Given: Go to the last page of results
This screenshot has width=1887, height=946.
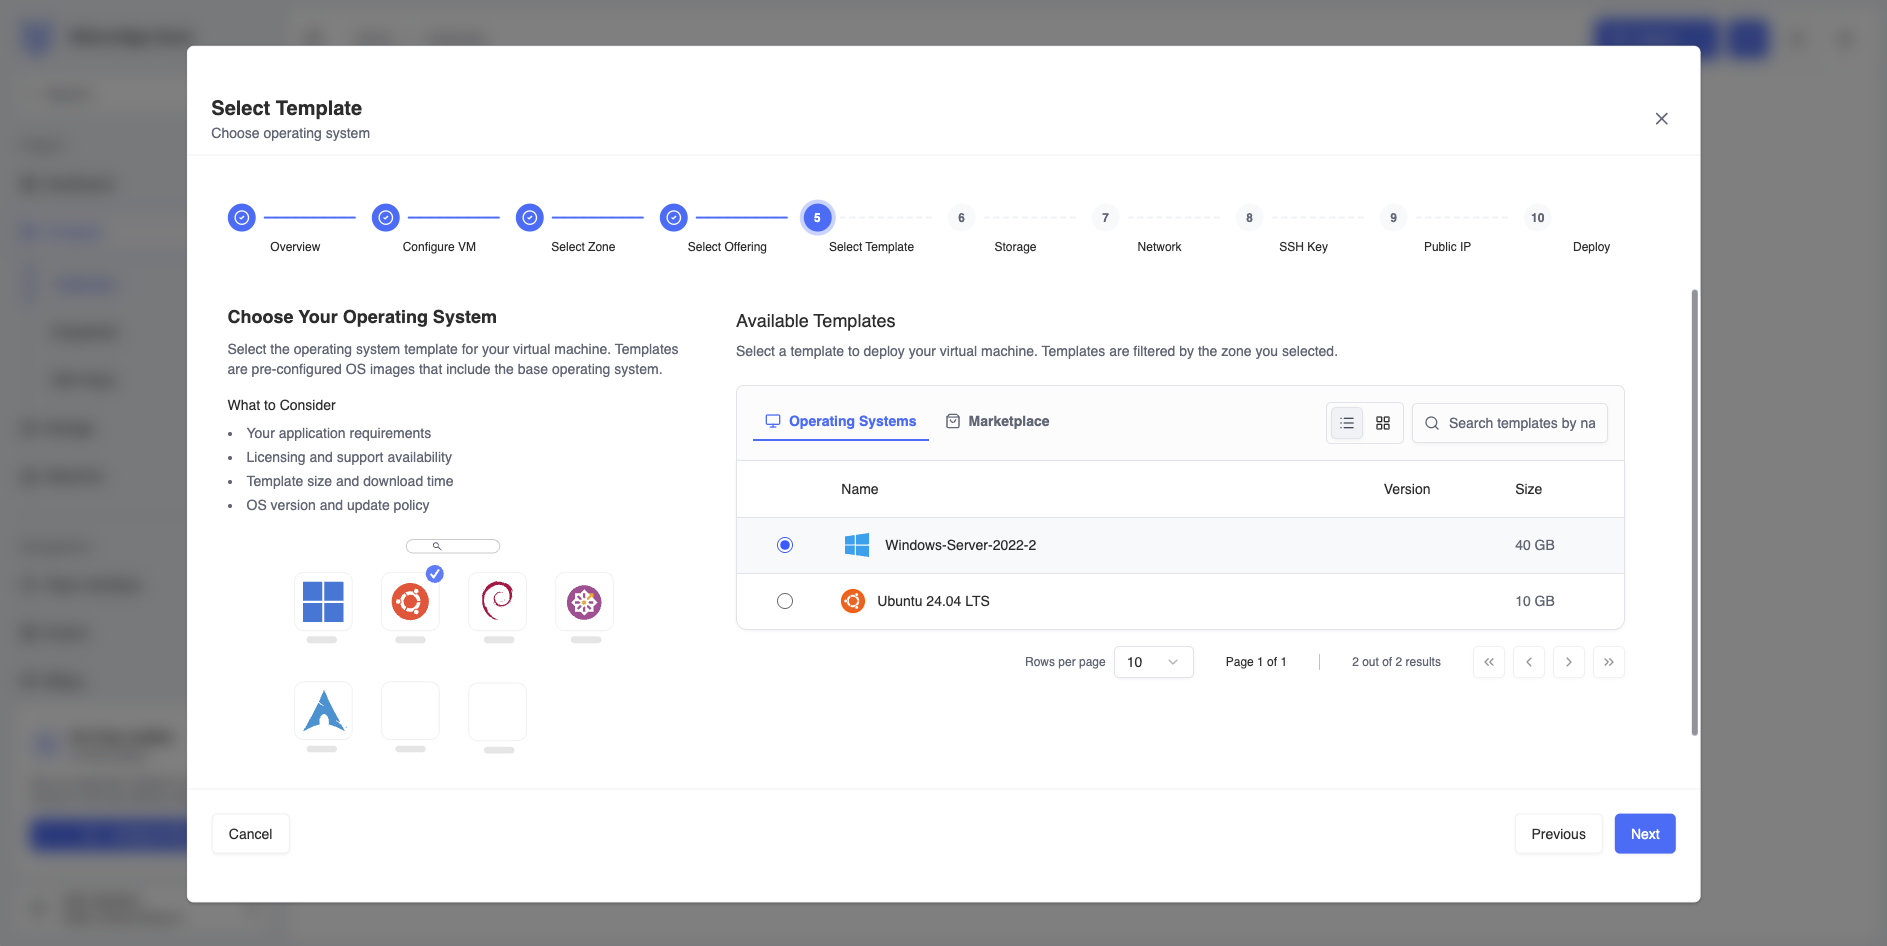Looking at the screenshot, I should pos(1609,662).
